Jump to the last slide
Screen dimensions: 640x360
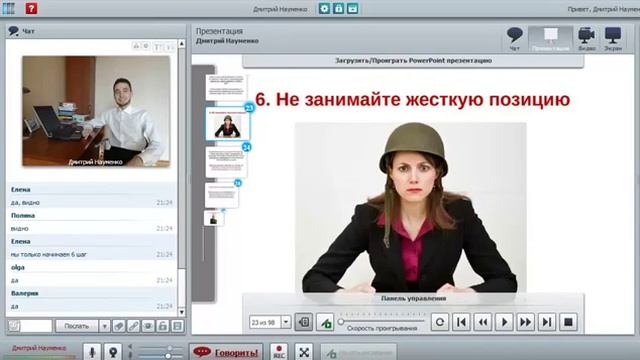coord(547,322)
